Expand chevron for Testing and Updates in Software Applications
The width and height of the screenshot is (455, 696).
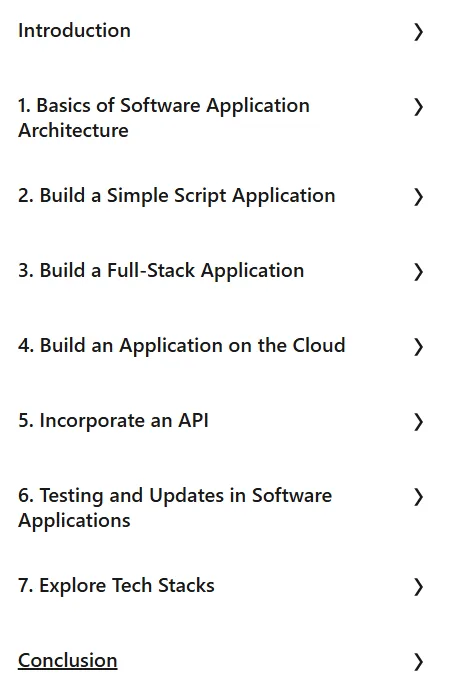point(418,497)
